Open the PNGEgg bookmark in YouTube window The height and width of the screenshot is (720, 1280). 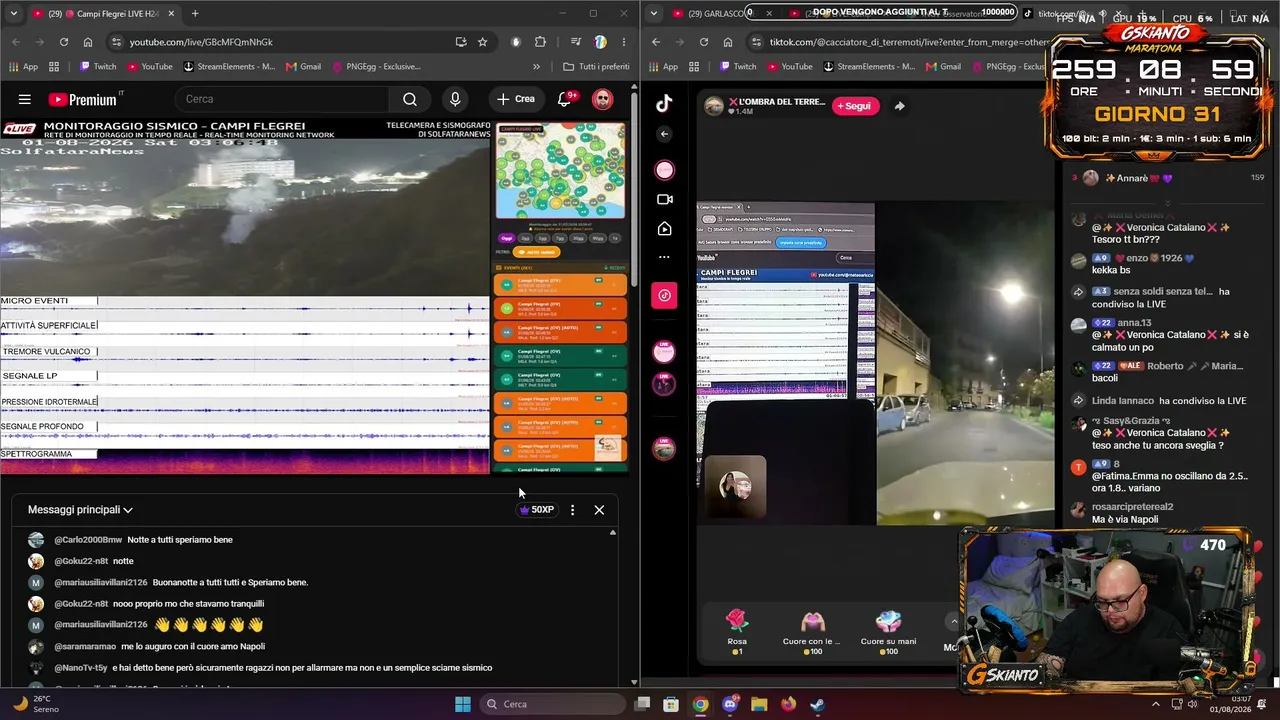pos(375,67)
